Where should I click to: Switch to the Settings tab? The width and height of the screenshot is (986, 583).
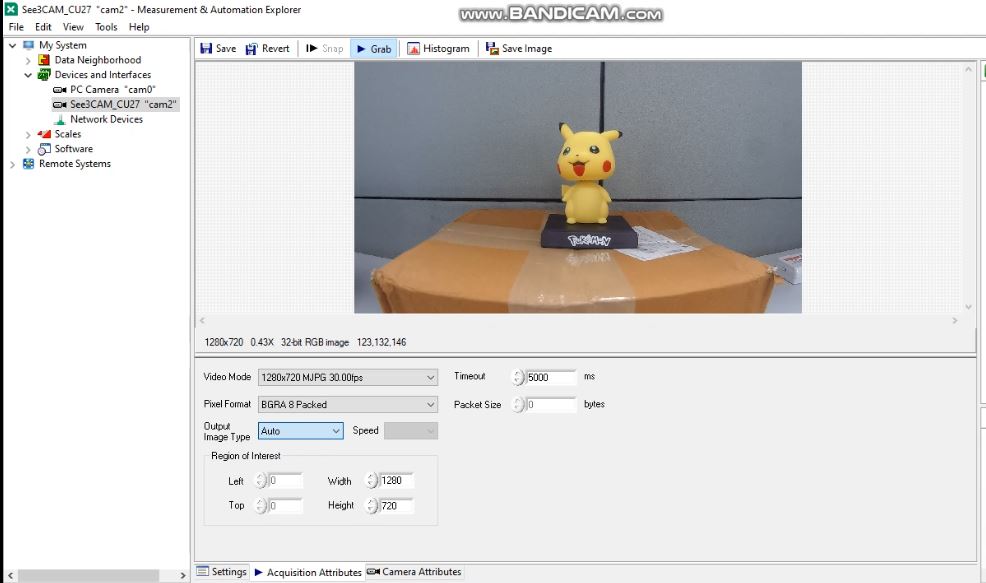tap(221, 572)
